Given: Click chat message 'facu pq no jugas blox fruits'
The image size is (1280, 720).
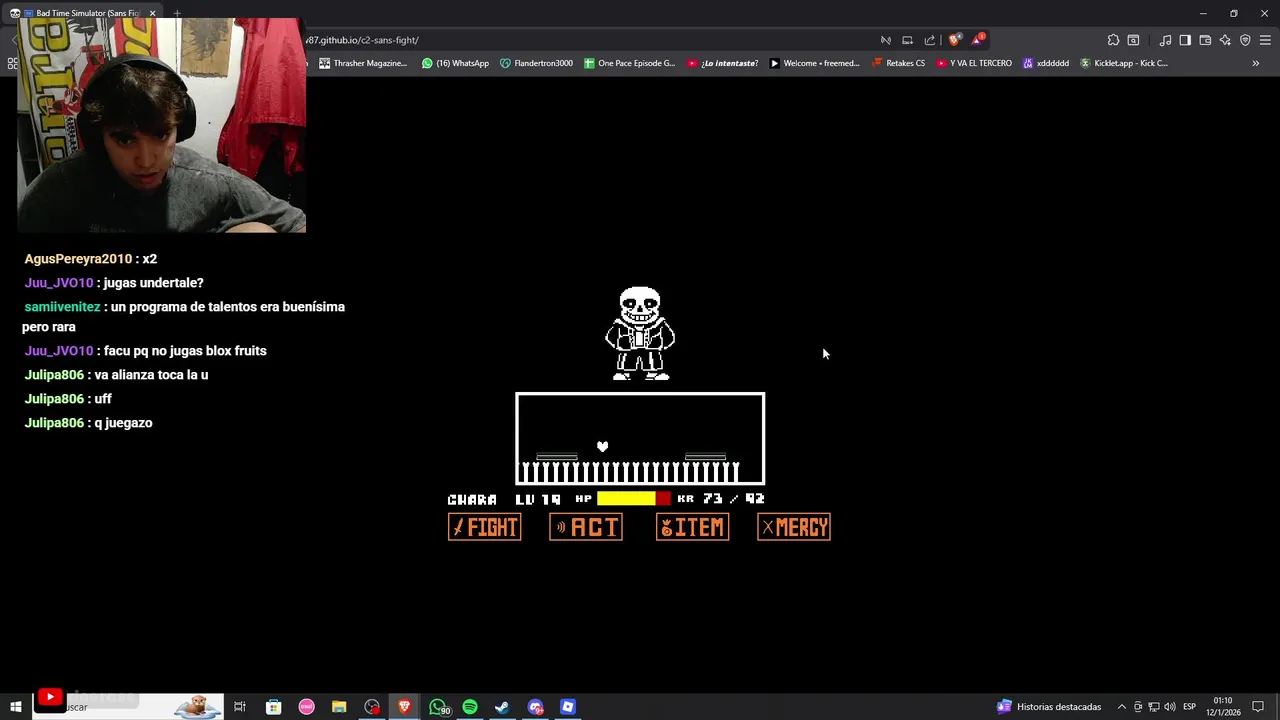Looking at the screenshot, I should coord(185,351).
